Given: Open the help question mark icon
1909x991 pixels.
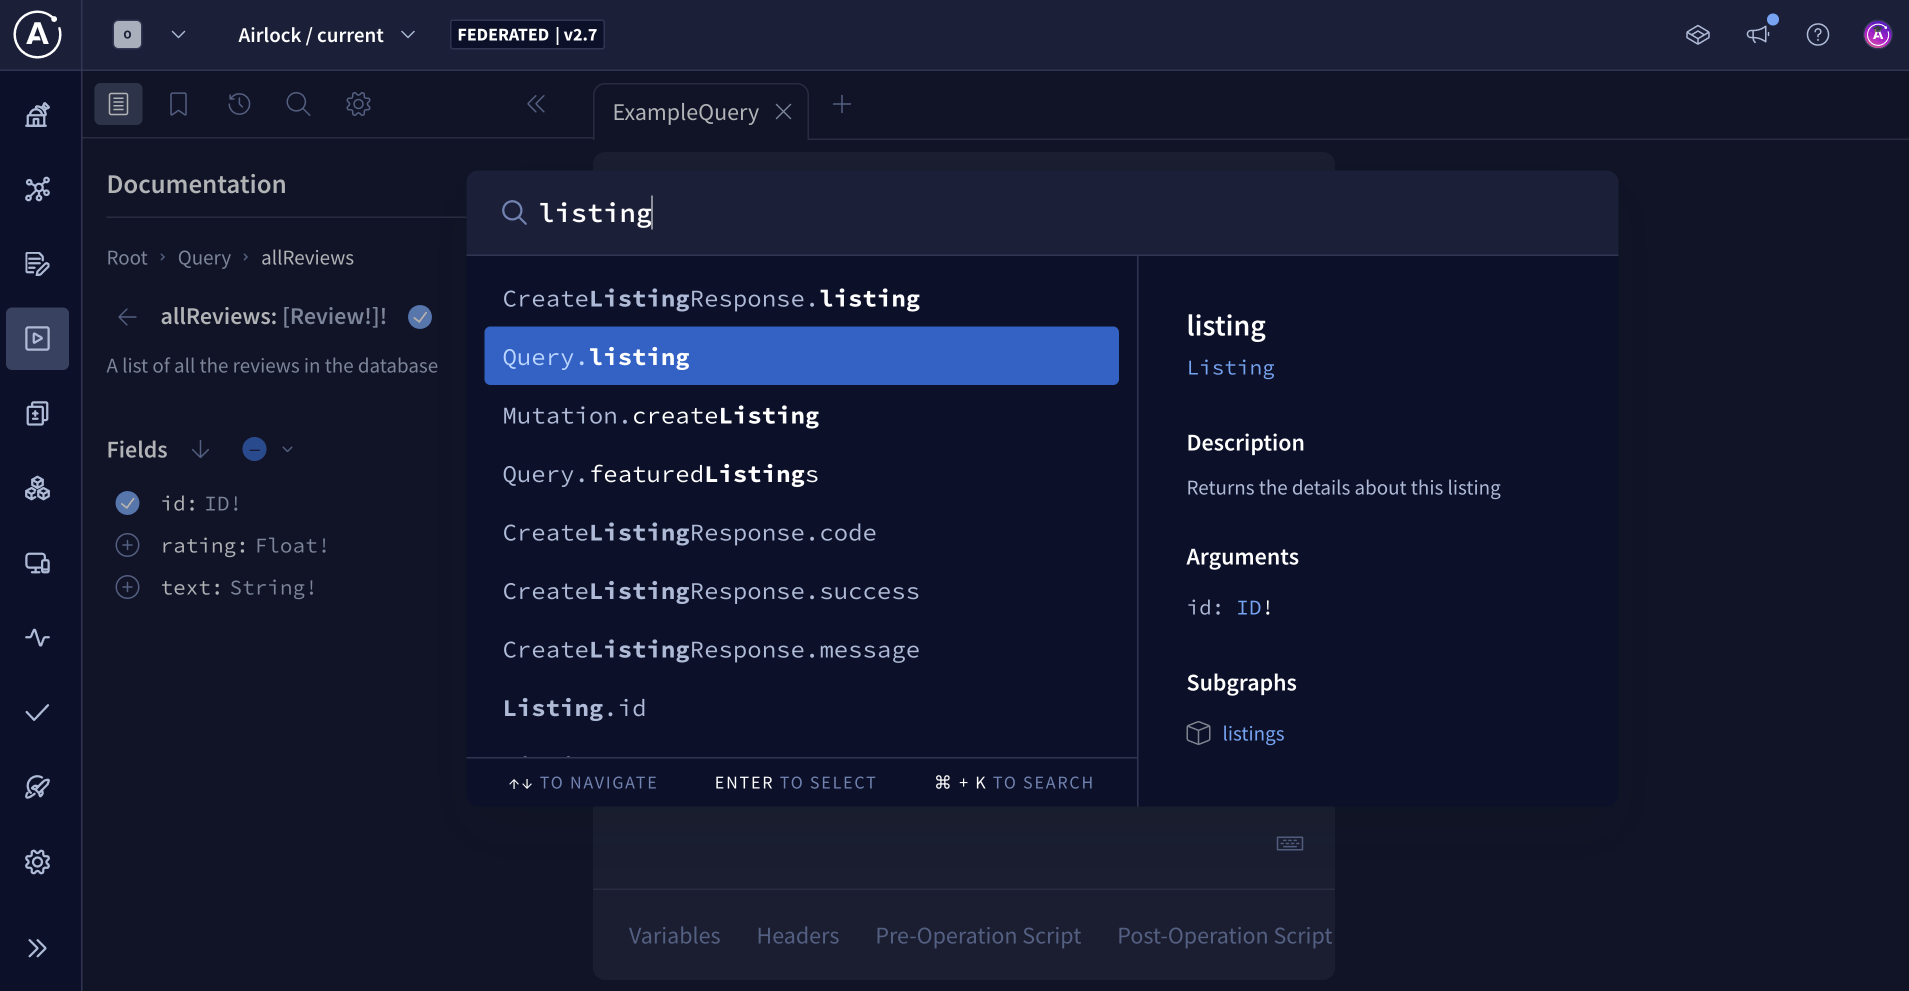Looking at the screenshot, I should [1817, 35].
